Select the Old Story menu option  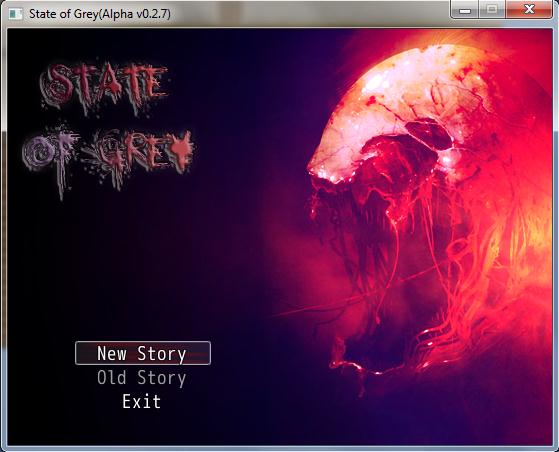[x=142, y=378]
